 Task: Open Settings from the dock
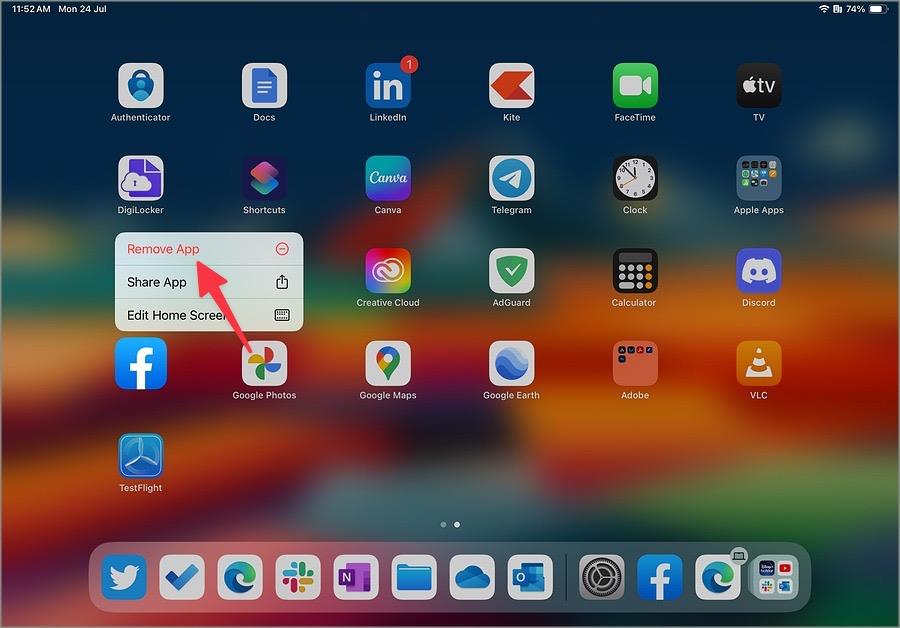602,577
